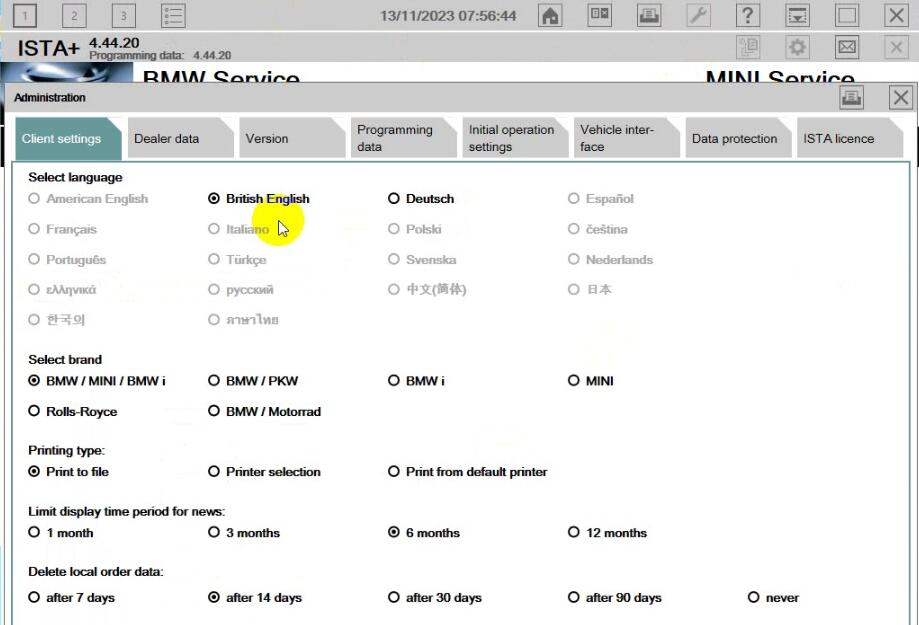Set delete local order data to never
The width and height of the screenshot is (919, 625).
[x=774, y=597]
